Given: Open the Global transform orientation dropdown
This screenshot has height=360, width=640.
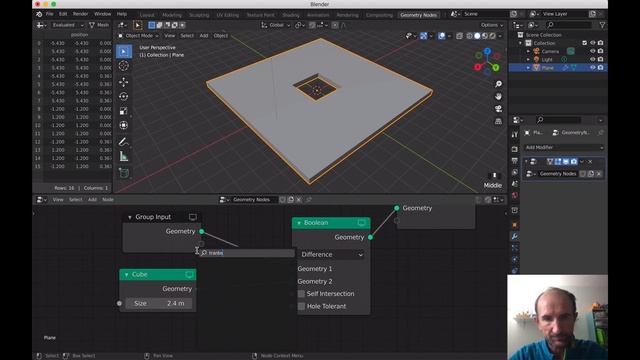Looking at the screenshot, I should coord(276,25).
